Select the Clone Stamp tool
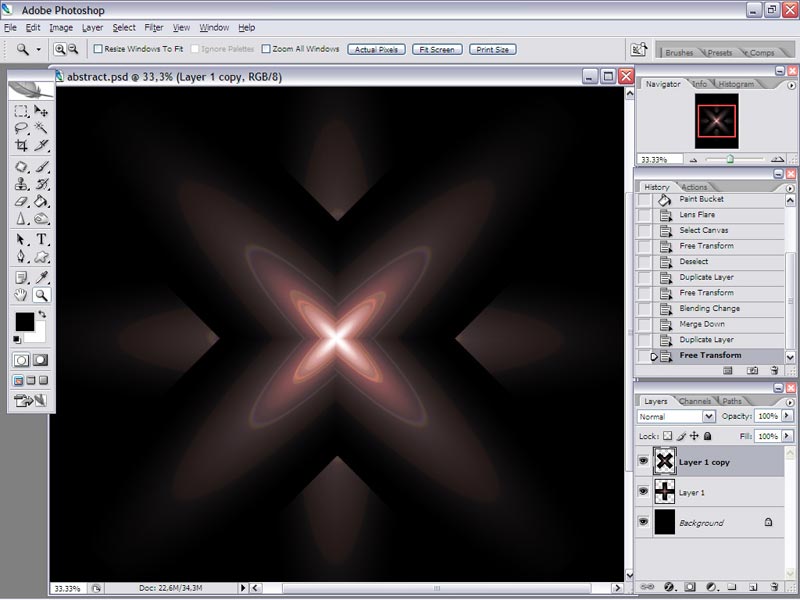This screenshot has height=600, width=800. pyautogui.click(x=21, y=184)
